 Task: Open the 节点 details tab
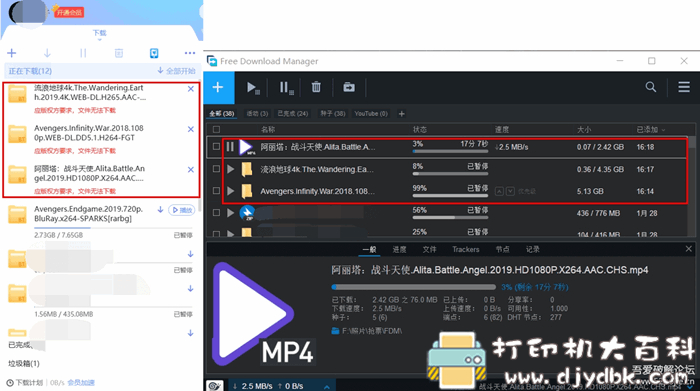[x=502, y=250]
